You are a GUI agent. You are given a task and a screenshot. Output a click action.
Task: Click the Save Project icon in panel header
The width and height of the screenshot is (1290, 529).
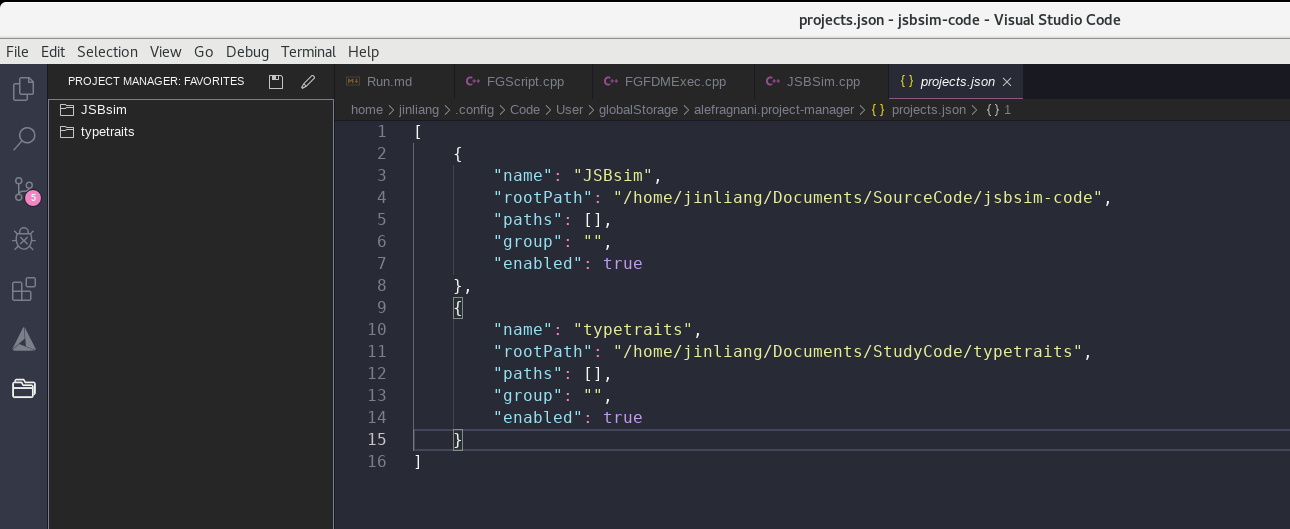(276, 81)
